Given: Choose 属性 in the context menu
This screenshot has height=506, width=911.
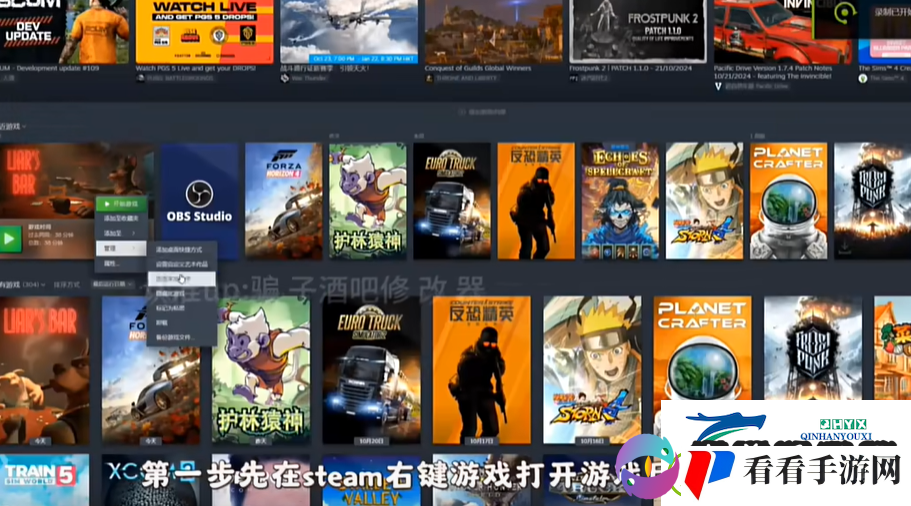Looking at the screenshot, I should (x=121, y=263).
